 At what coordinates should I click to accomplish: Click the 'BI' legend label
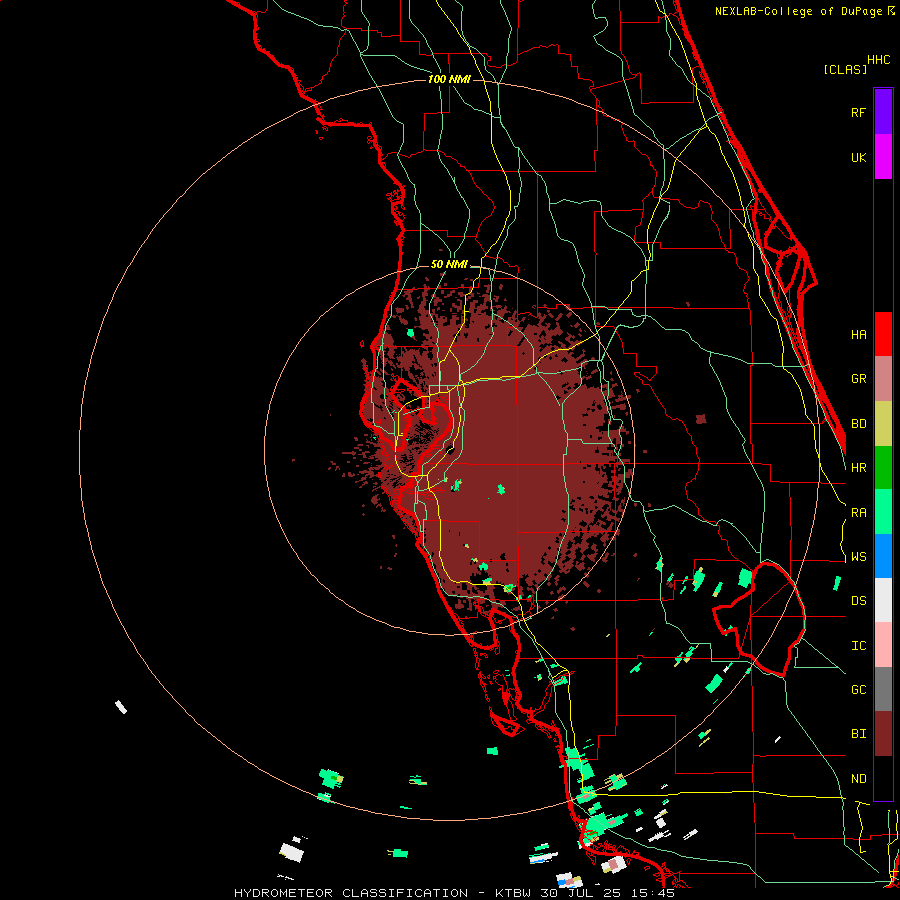click(858, 734)
